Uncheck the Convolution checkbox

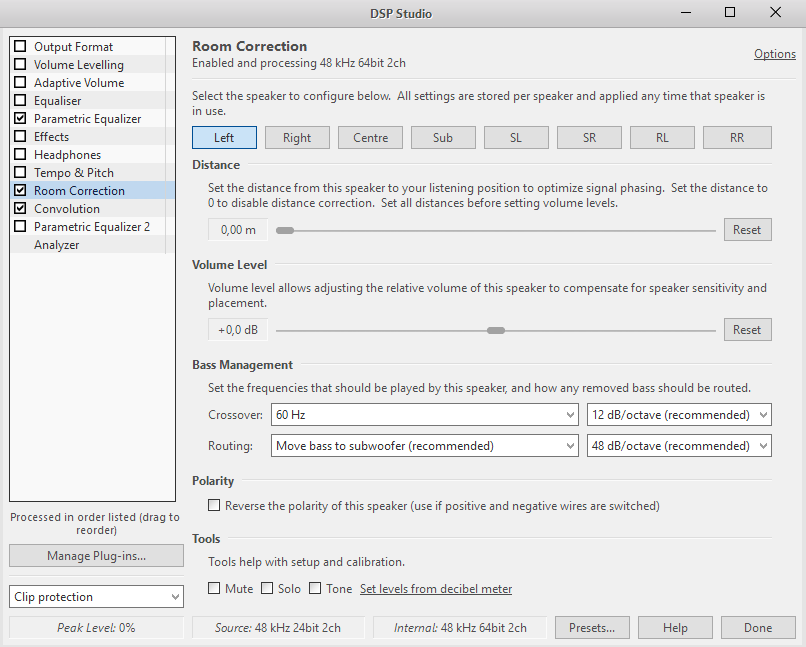point(20,208)
